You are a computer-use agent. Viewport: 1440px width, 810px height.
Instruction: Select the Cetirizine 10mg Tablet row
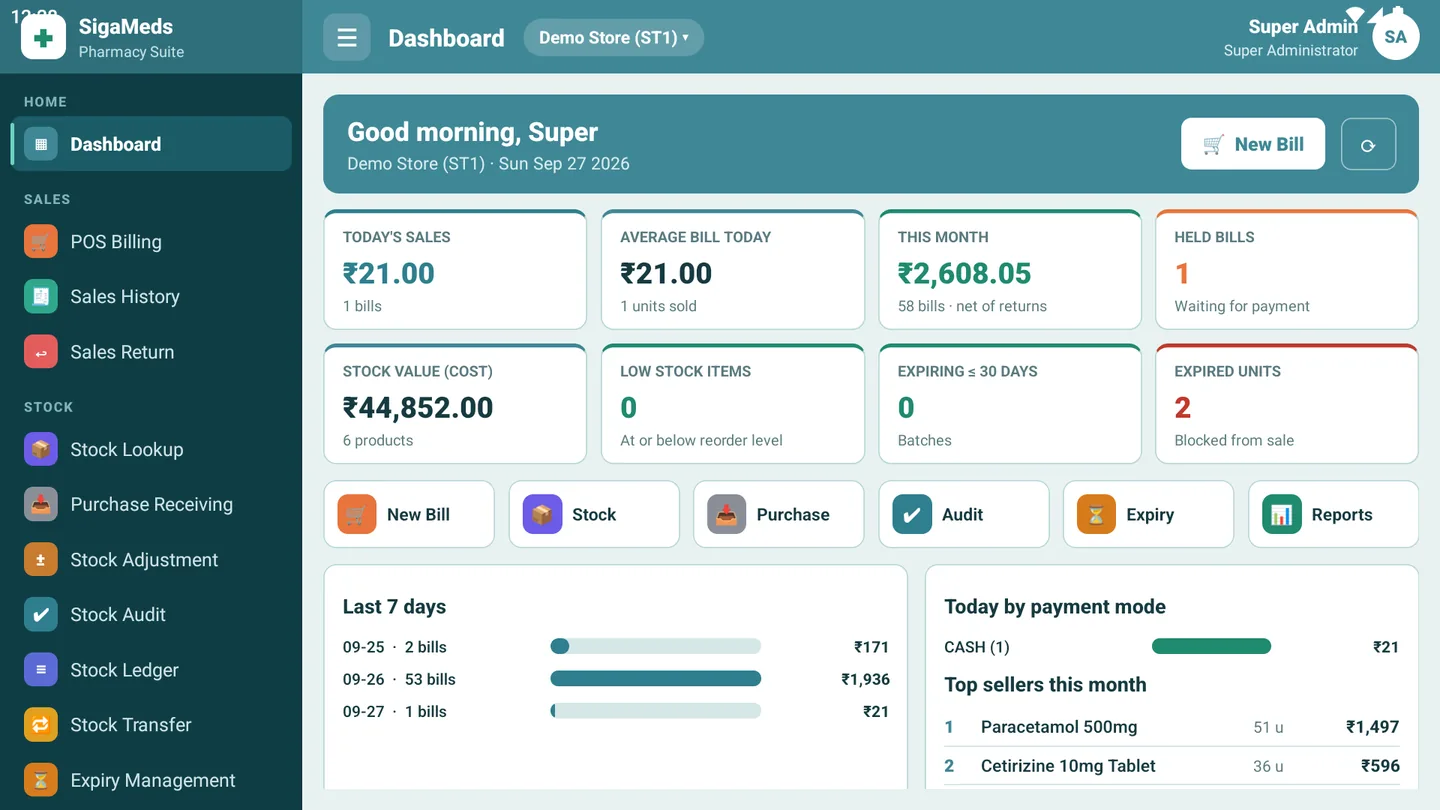pyautogui.click(x=1172, y=766)
